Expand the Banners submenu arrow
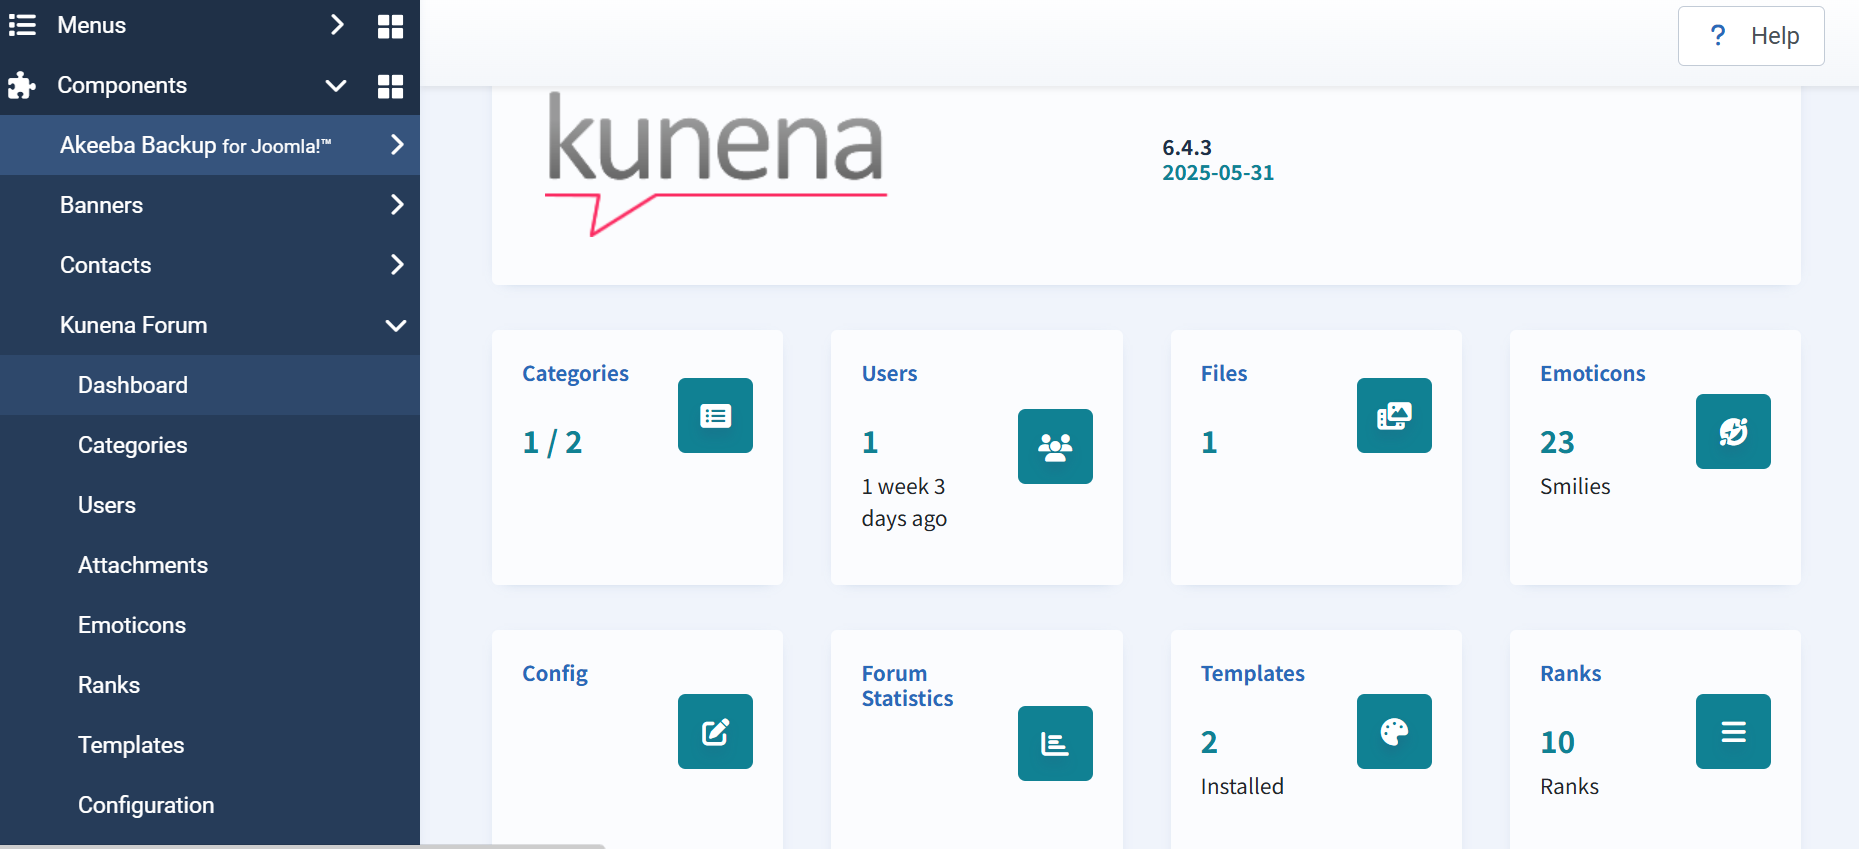 pyautogui.click(x=397, y=205)
